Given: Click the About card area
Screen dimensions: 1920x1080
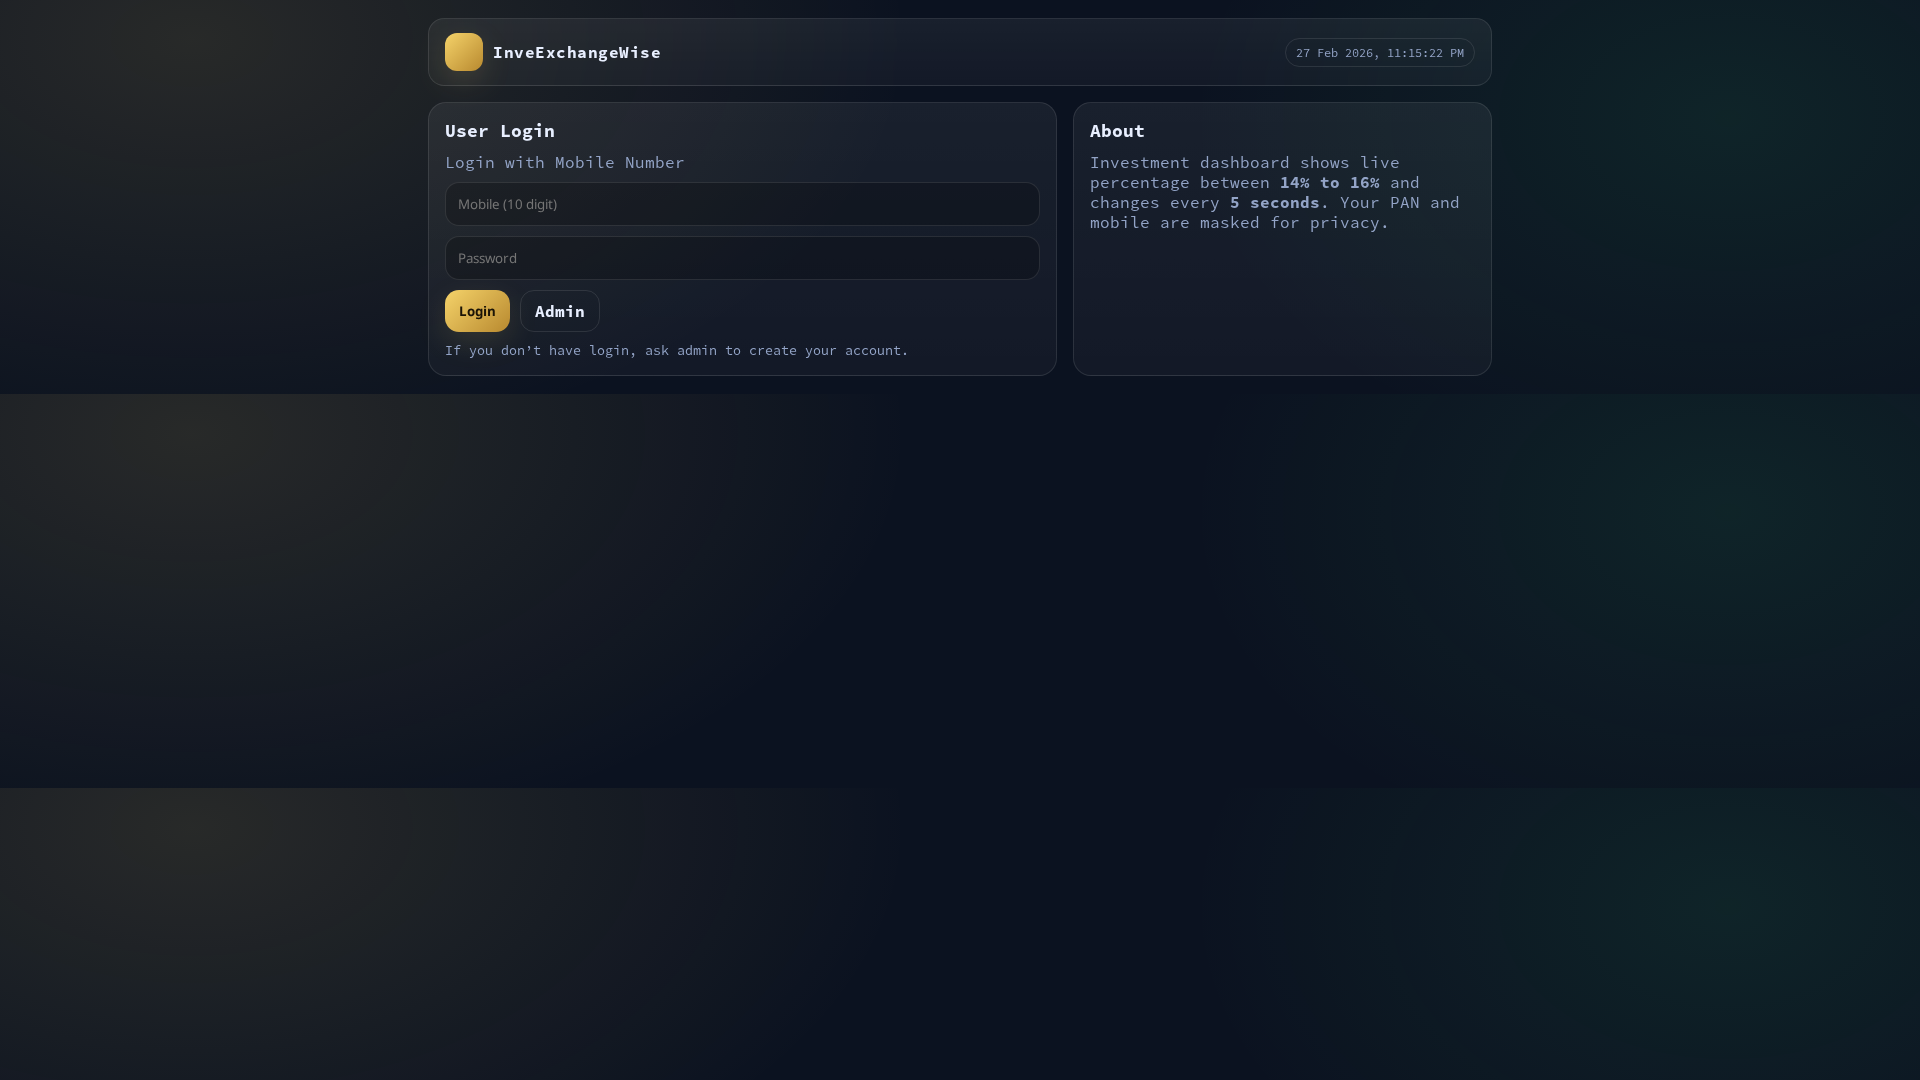Looking at the screenshot, I should [1281, 290].
